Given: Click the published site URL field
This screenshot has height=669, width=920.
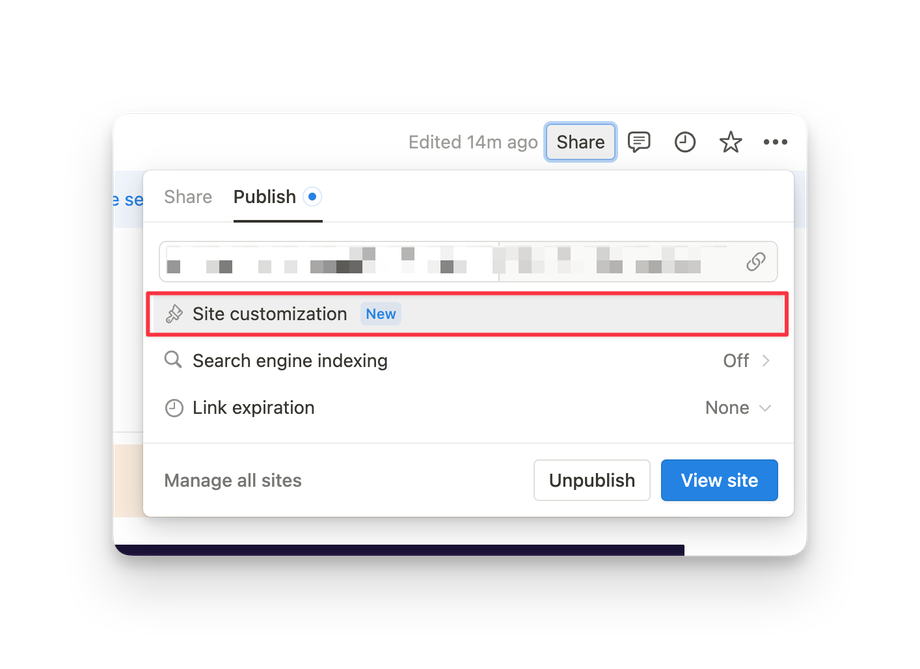Looking at the screenshot, I should pyautogui.click(x=450, y=262).
